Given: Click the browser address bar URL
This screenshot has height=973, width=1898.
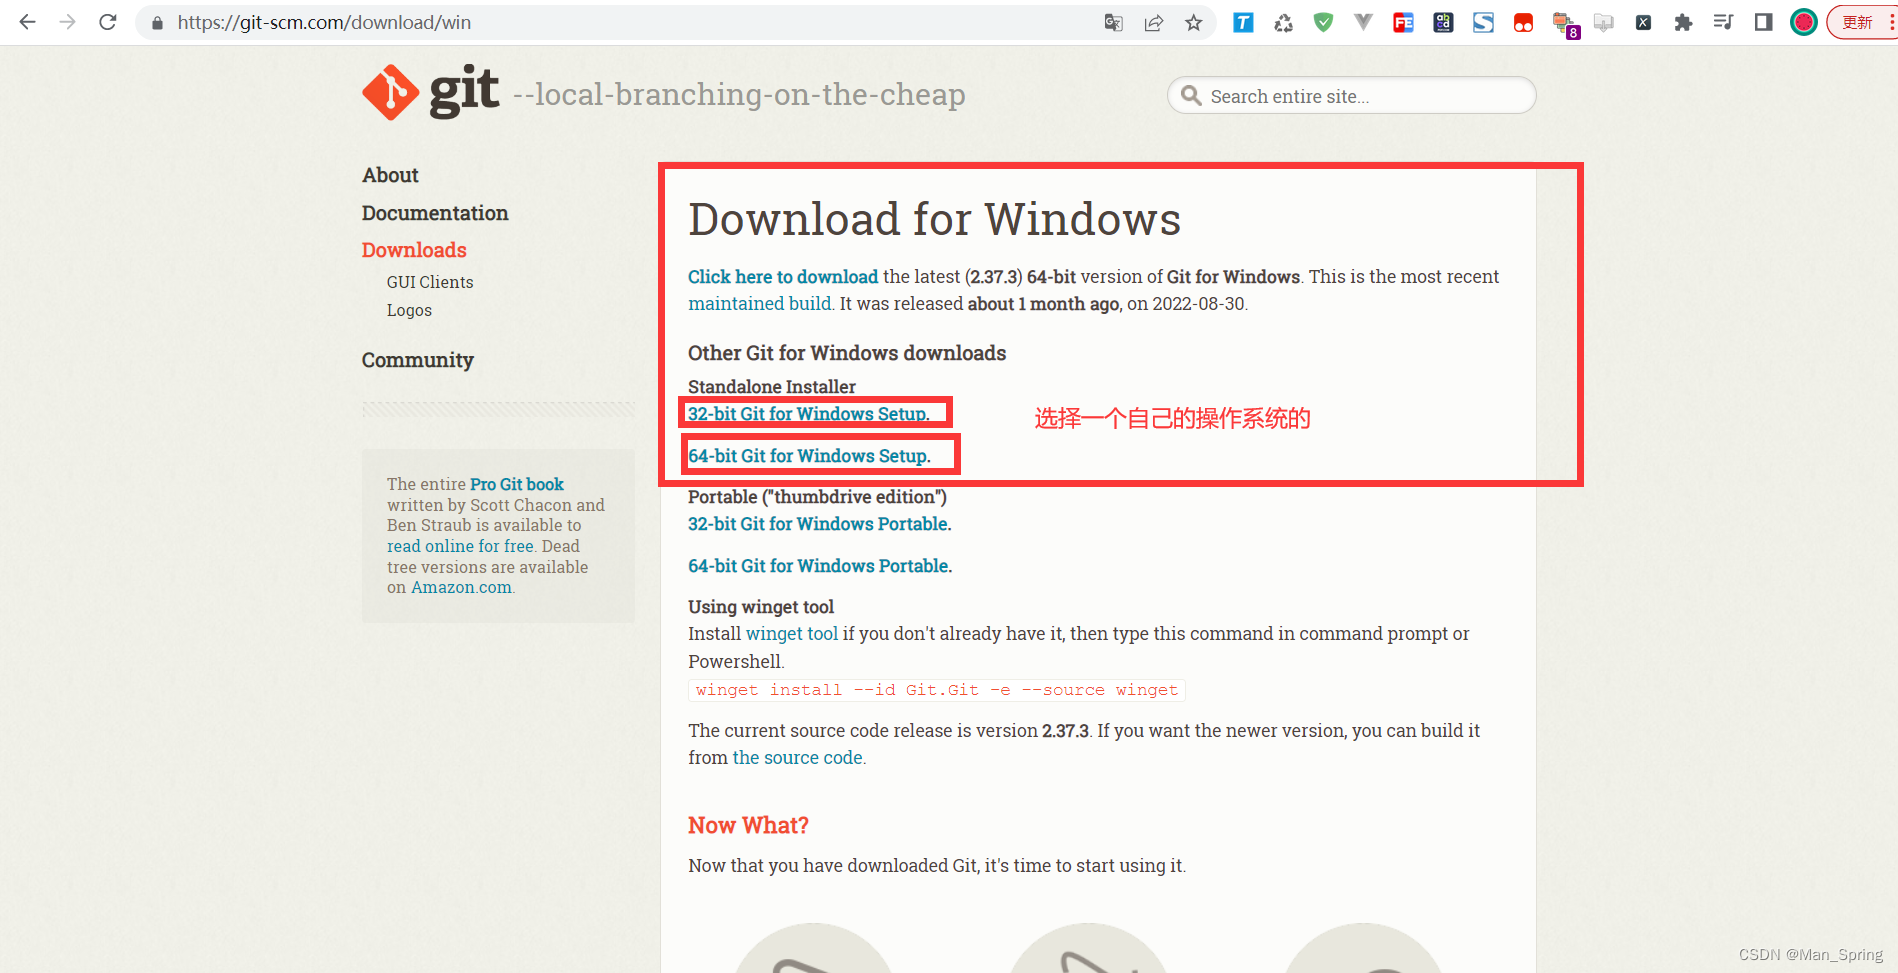Looking at the screenshot, I should [324, 22].
